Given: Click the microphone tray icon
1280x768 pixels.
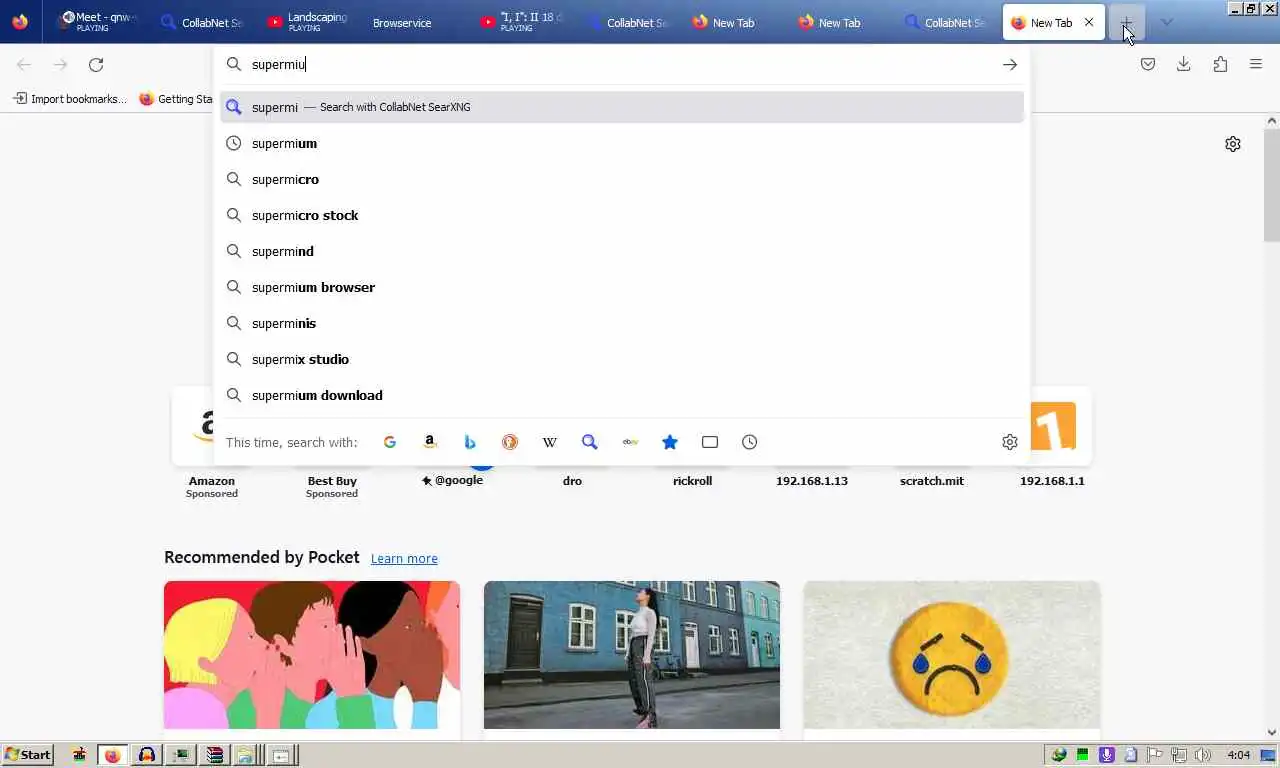Looking at the screenshot, I should click(1106, 755).
